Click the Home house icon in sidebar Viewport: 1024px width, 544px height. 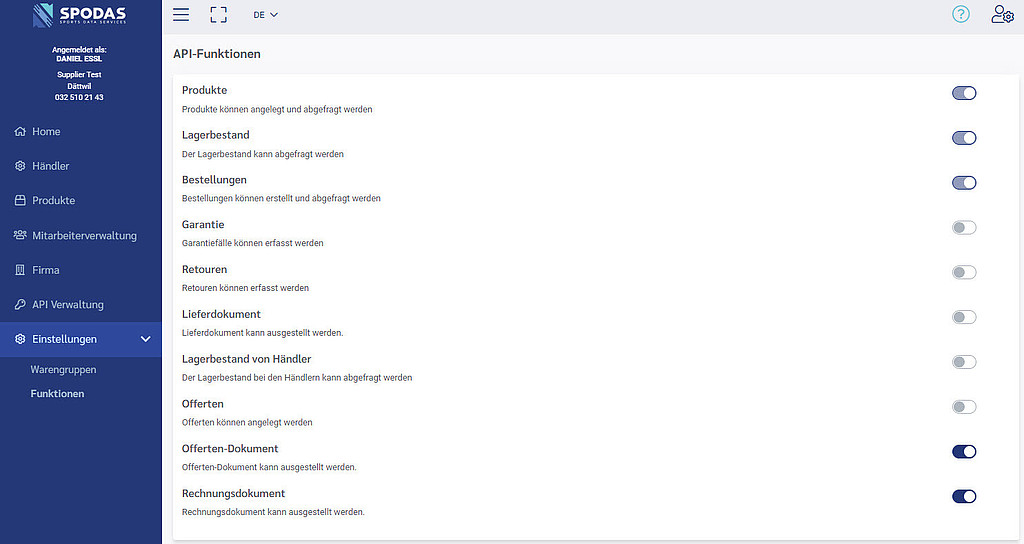click(x=20, y=132)
